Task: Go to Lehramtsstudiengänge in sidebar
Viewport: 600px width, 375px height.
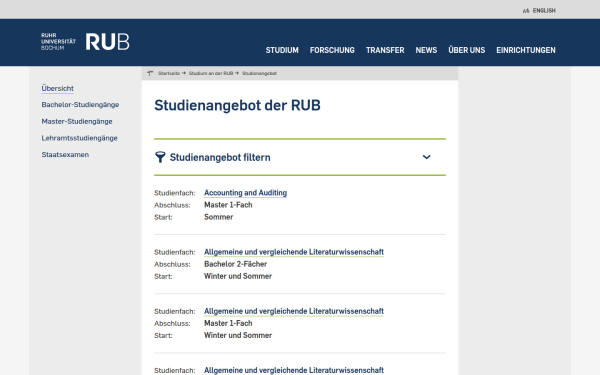Action: (80, 138)
